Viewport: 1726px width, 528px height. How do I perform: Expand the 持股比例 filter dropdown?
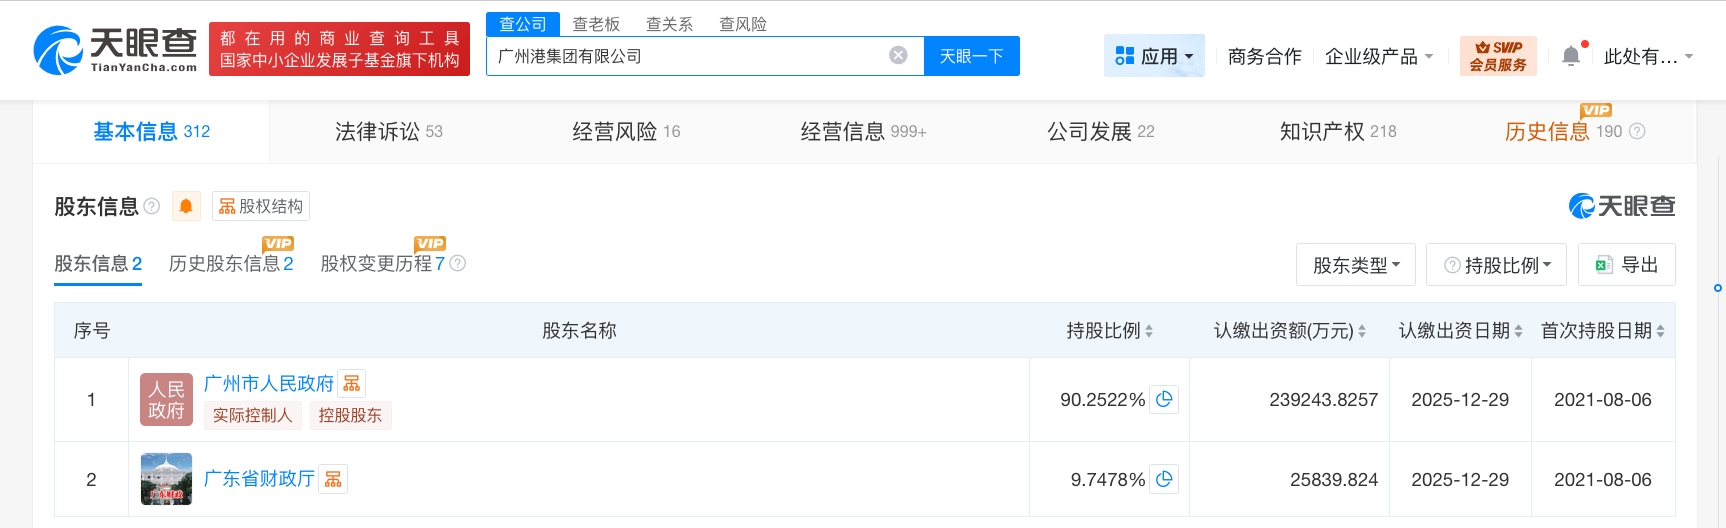tap(1496, 265)
